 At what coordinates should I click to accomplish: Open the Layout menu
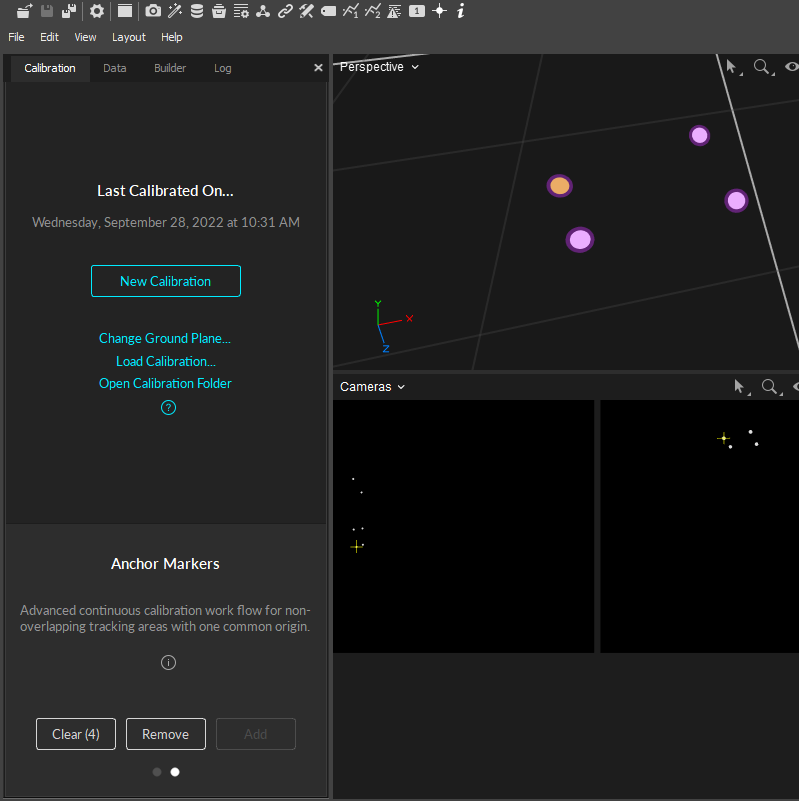[128, 37]
